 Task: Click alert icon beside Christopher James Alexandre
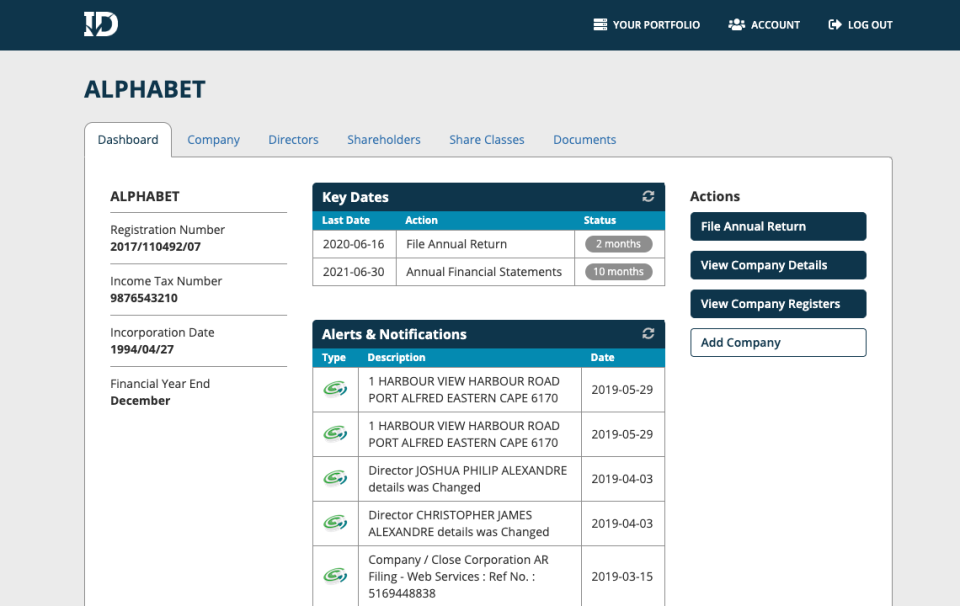coord(335,523)
